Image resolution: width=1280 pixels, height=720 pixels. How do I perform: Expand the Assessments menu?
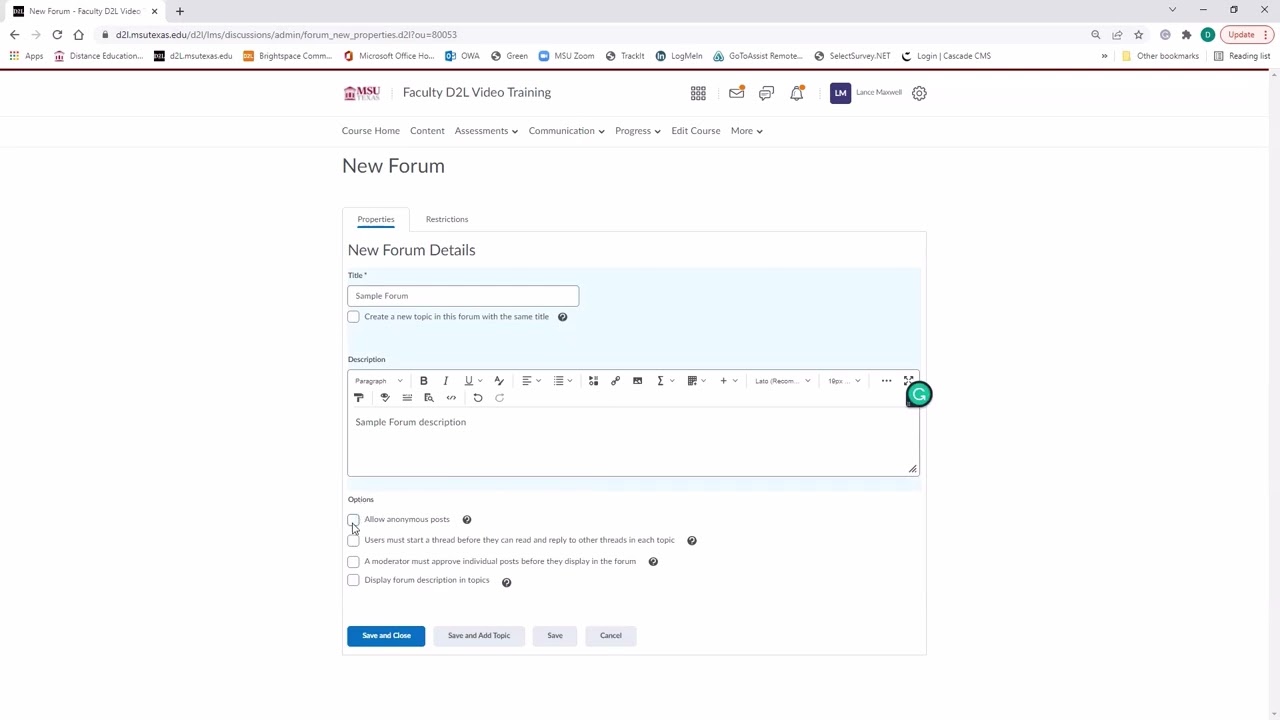point(486,131)
